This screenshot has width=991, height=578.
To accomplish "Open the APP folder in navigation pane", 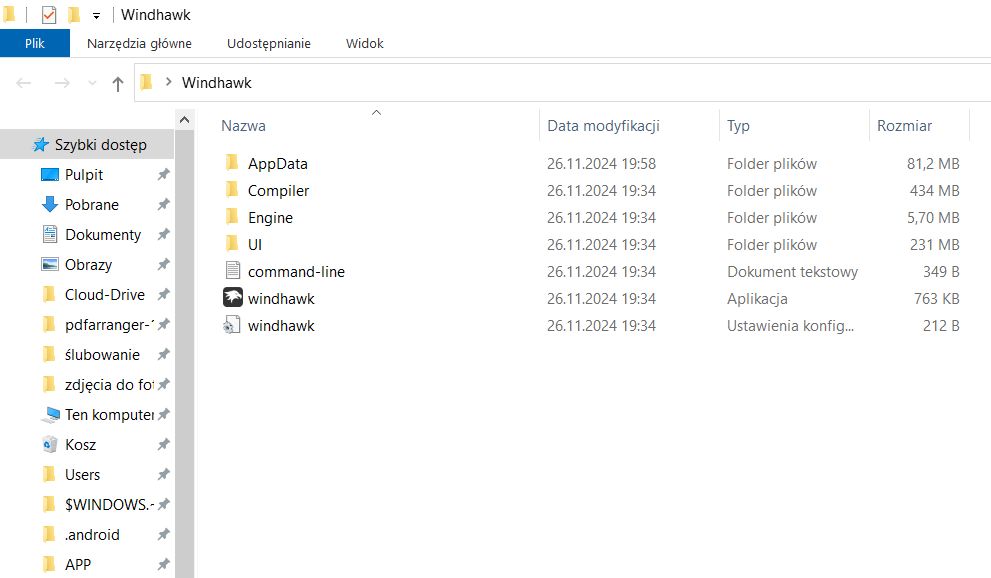I will [78, 565].
